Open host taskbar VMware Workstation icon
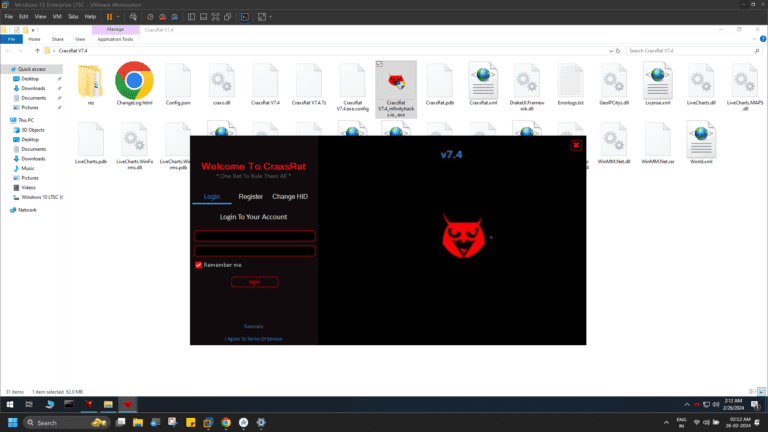This screenshot has height=432, width=768. pos(208,422)
